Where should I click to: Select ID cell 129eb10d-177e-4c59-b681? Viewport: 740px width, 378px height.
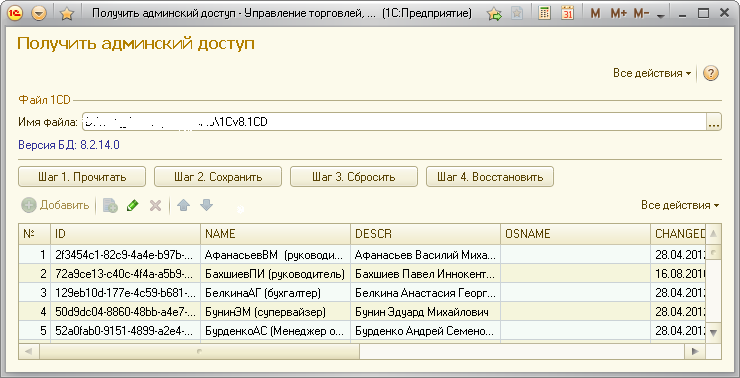[126, 293]
